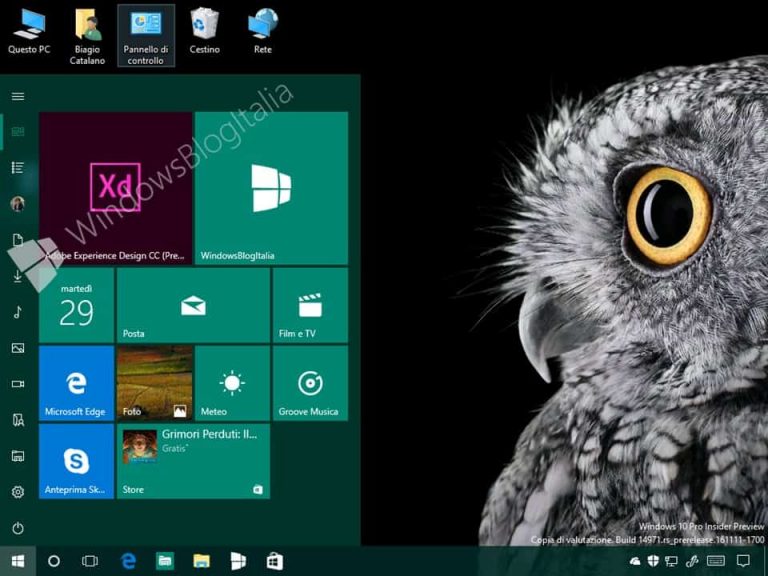
Task: Open the Posta mail tile
Action: [x=193, y=306]
